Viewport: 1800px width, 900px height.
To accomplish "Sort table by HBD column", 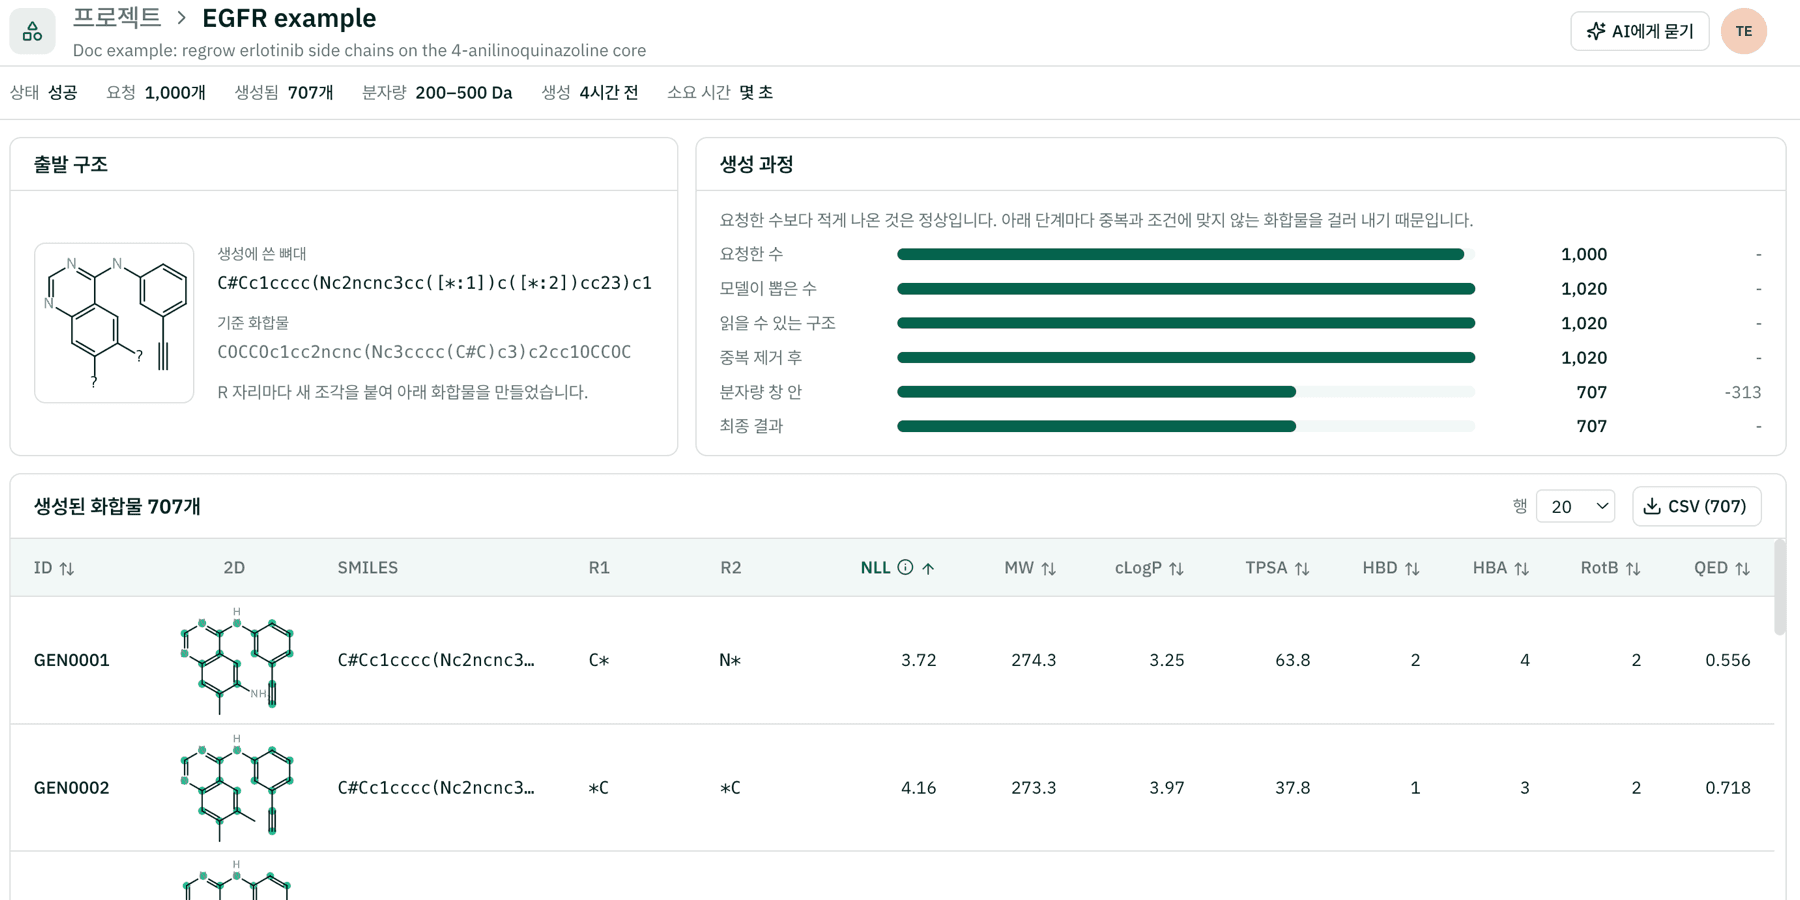I will [x=1391, y=568].
